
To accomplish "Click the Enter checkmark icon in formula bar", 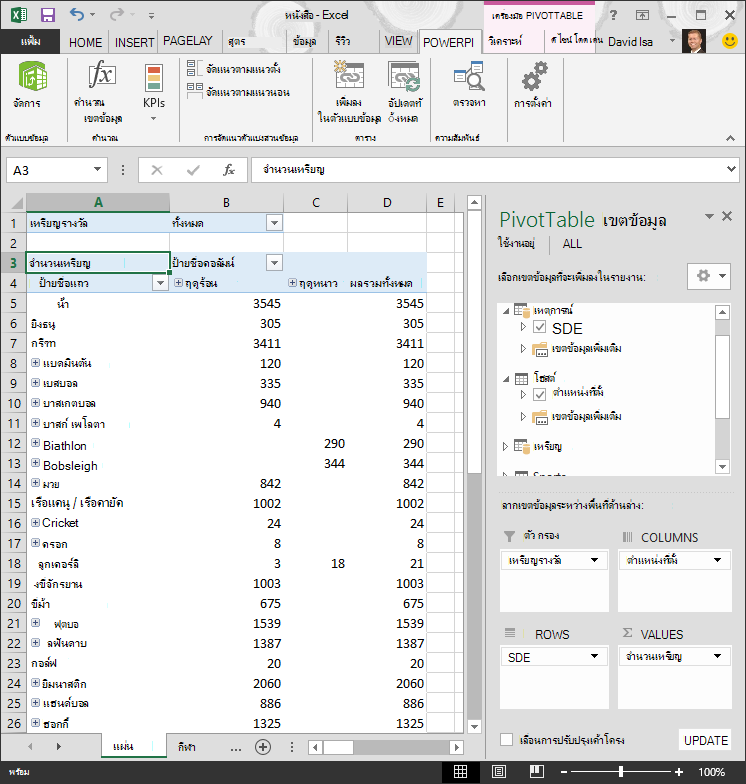I will [x=193, y=170].
